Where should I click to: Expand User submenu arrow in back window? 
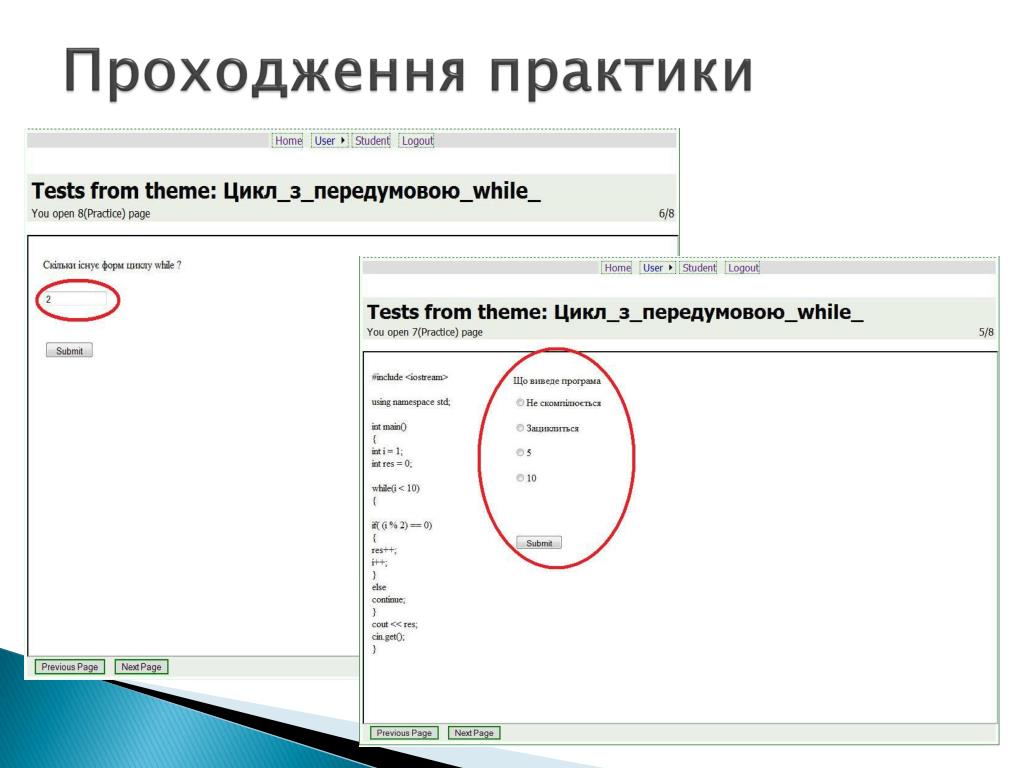(x=342, y=140)
